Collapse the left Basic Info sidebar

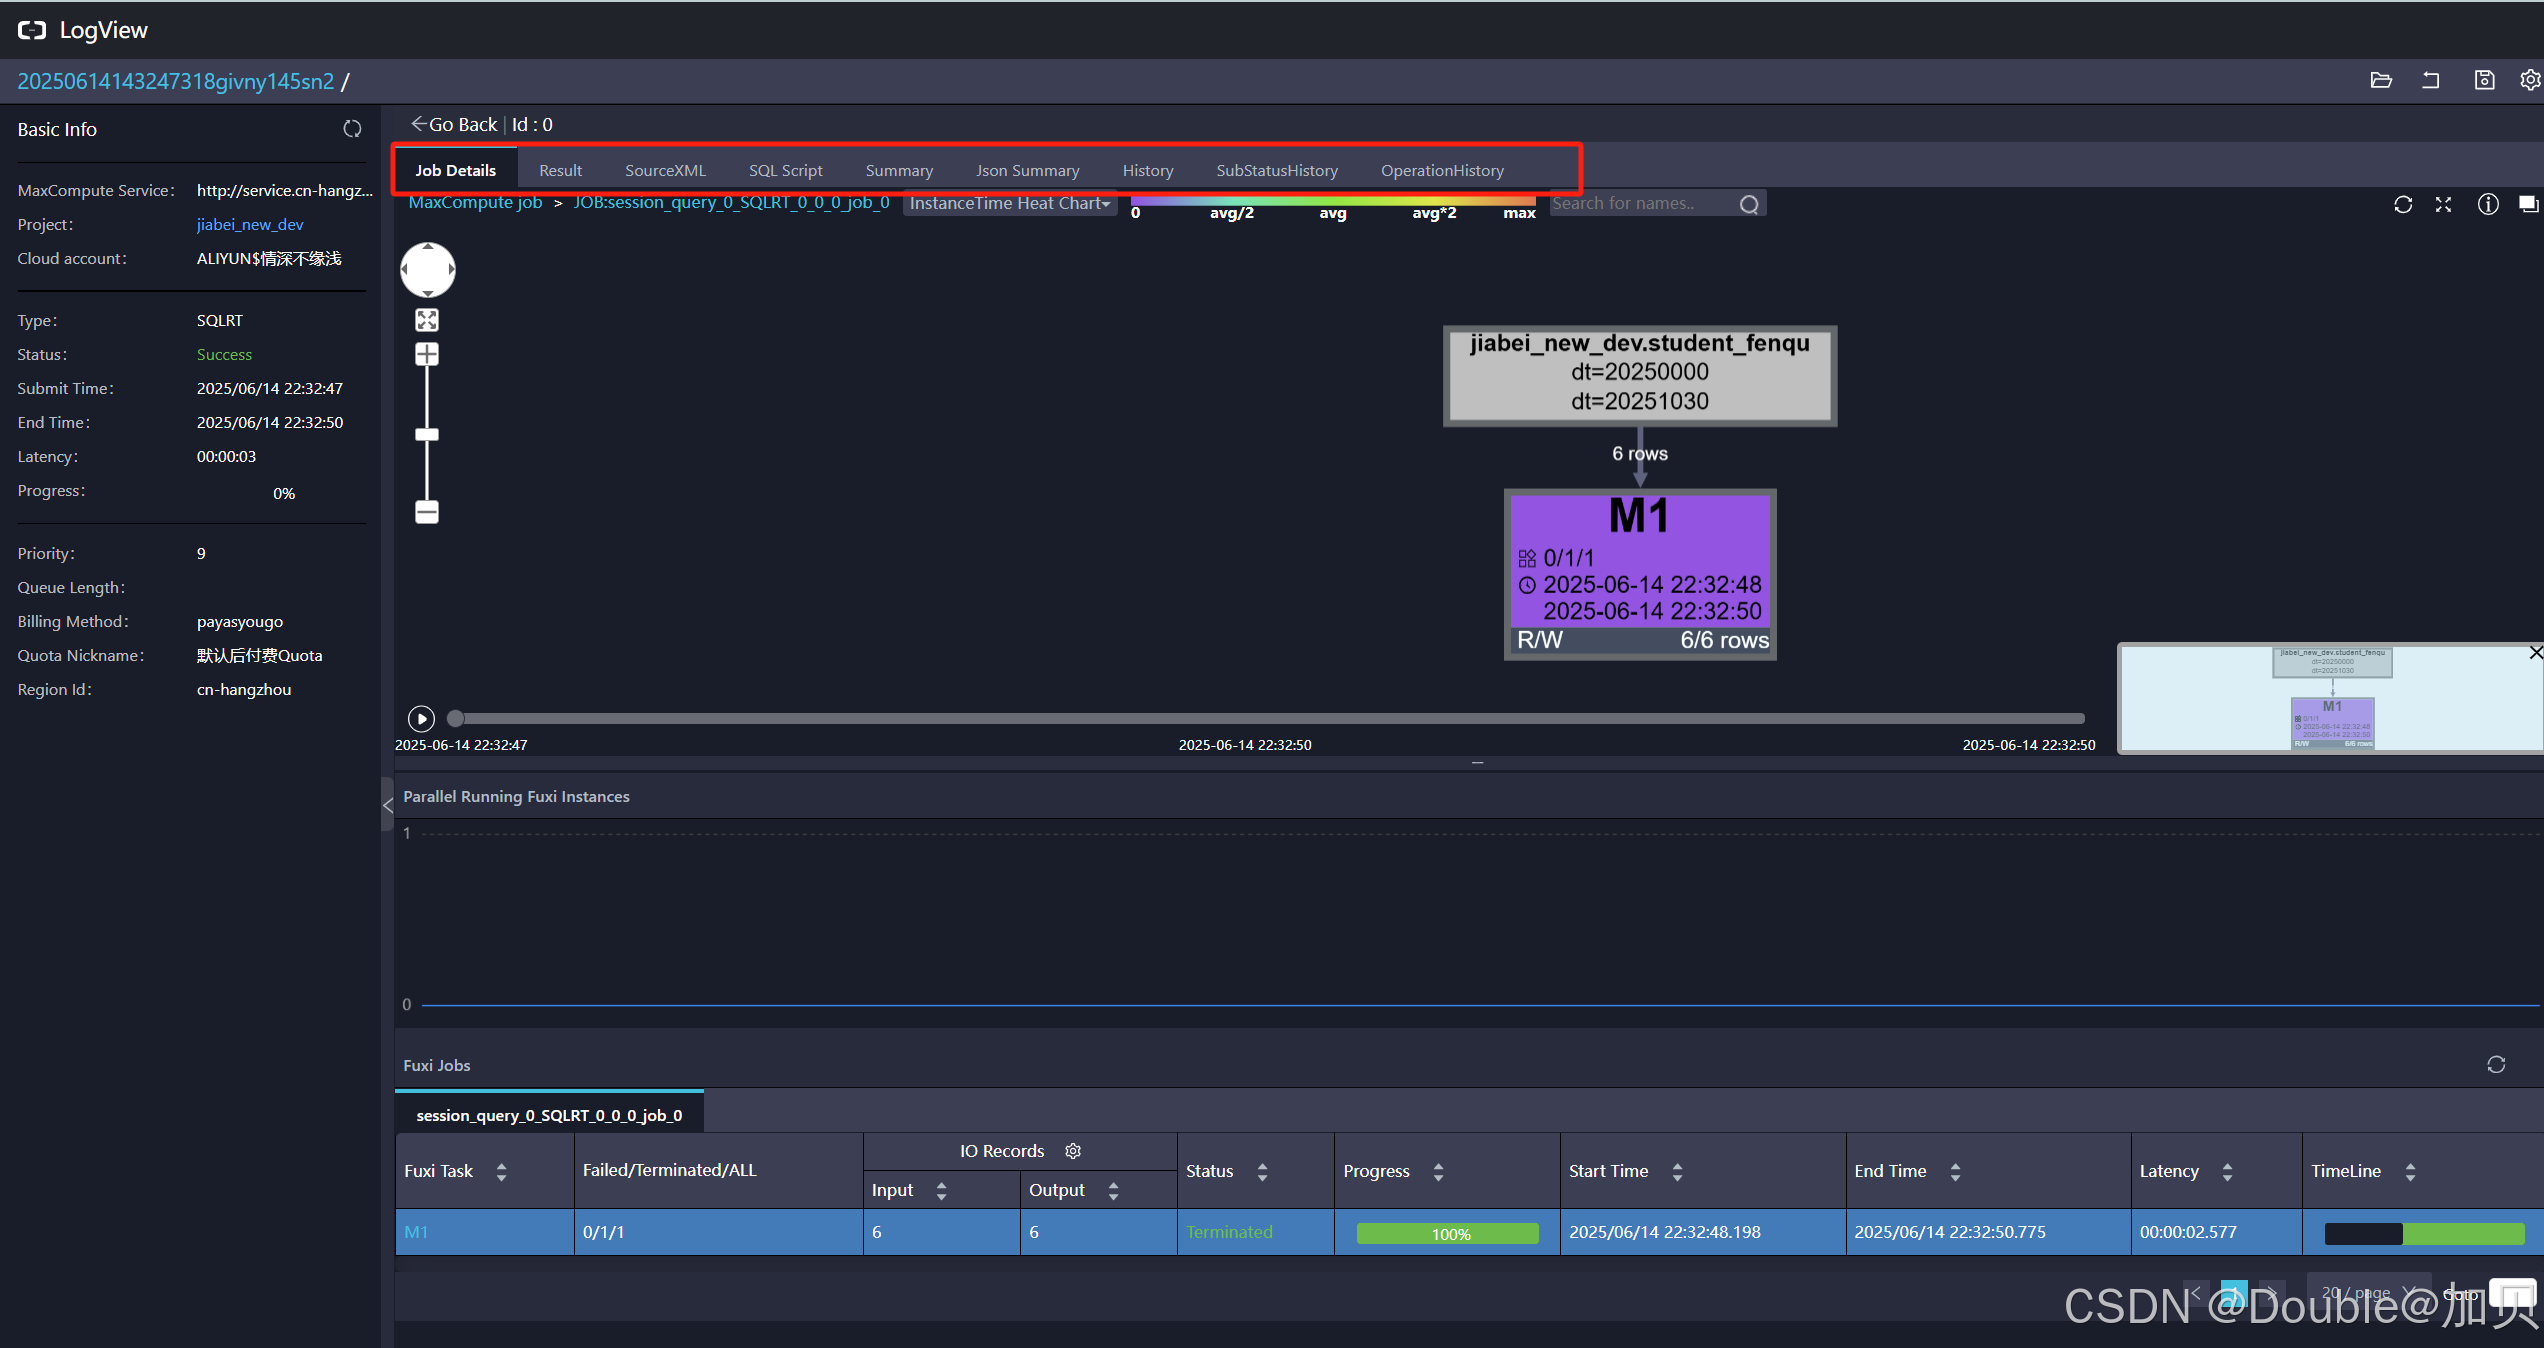click(388, 805)
